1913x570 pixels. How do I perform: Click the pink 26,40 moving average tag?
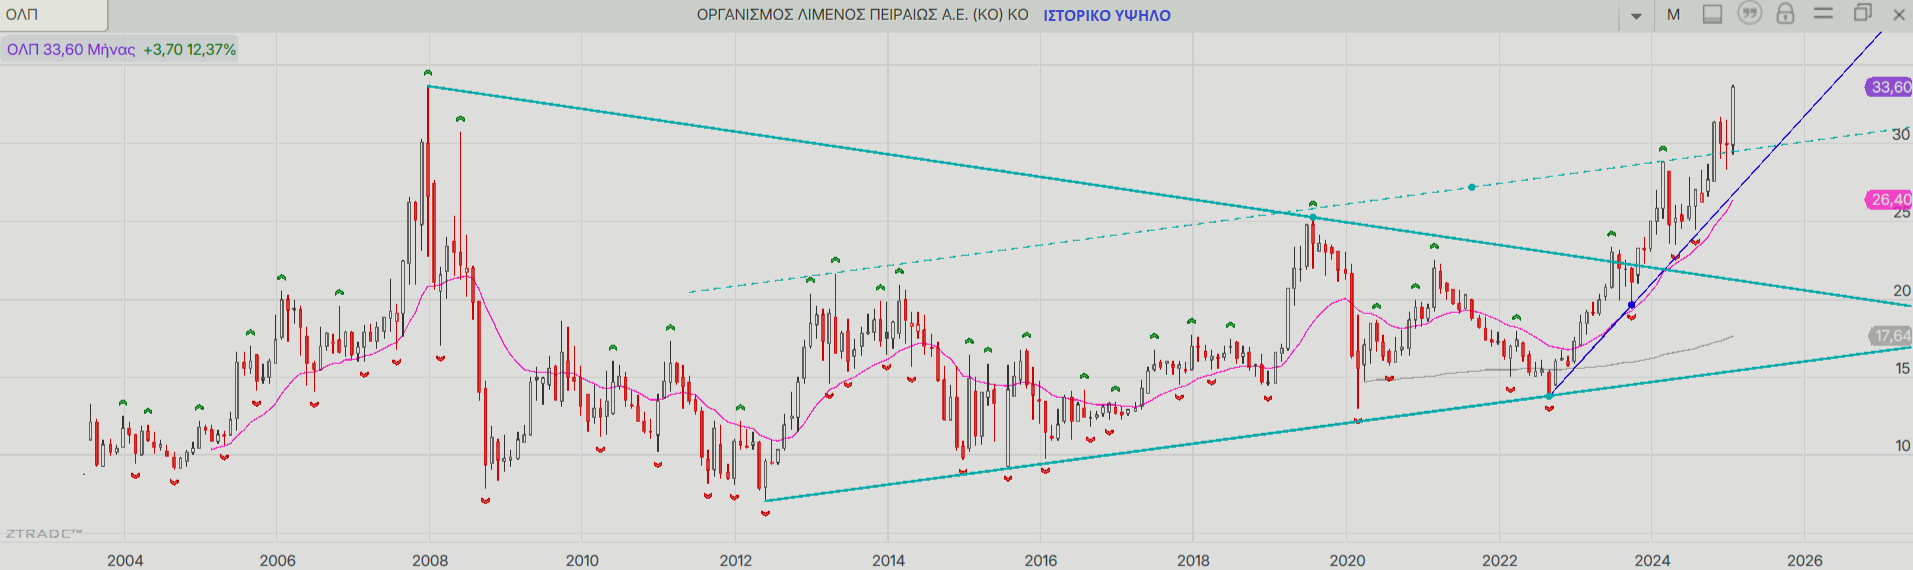[1889, 200]
